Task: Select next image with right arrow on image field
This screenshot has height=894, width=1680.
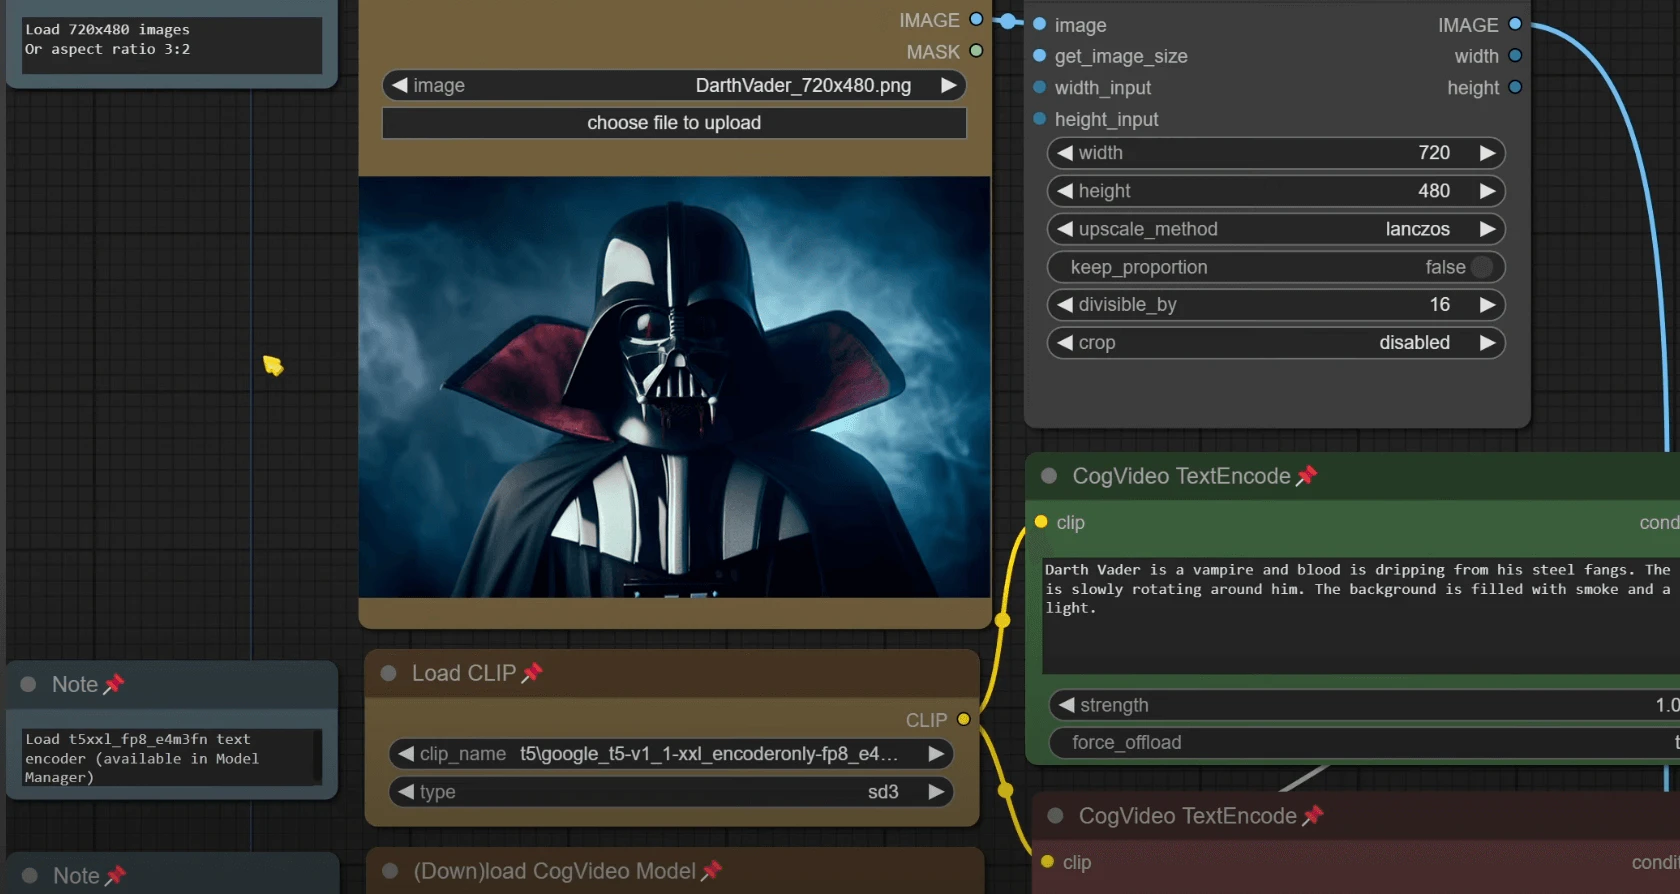Action: (948, 85)
